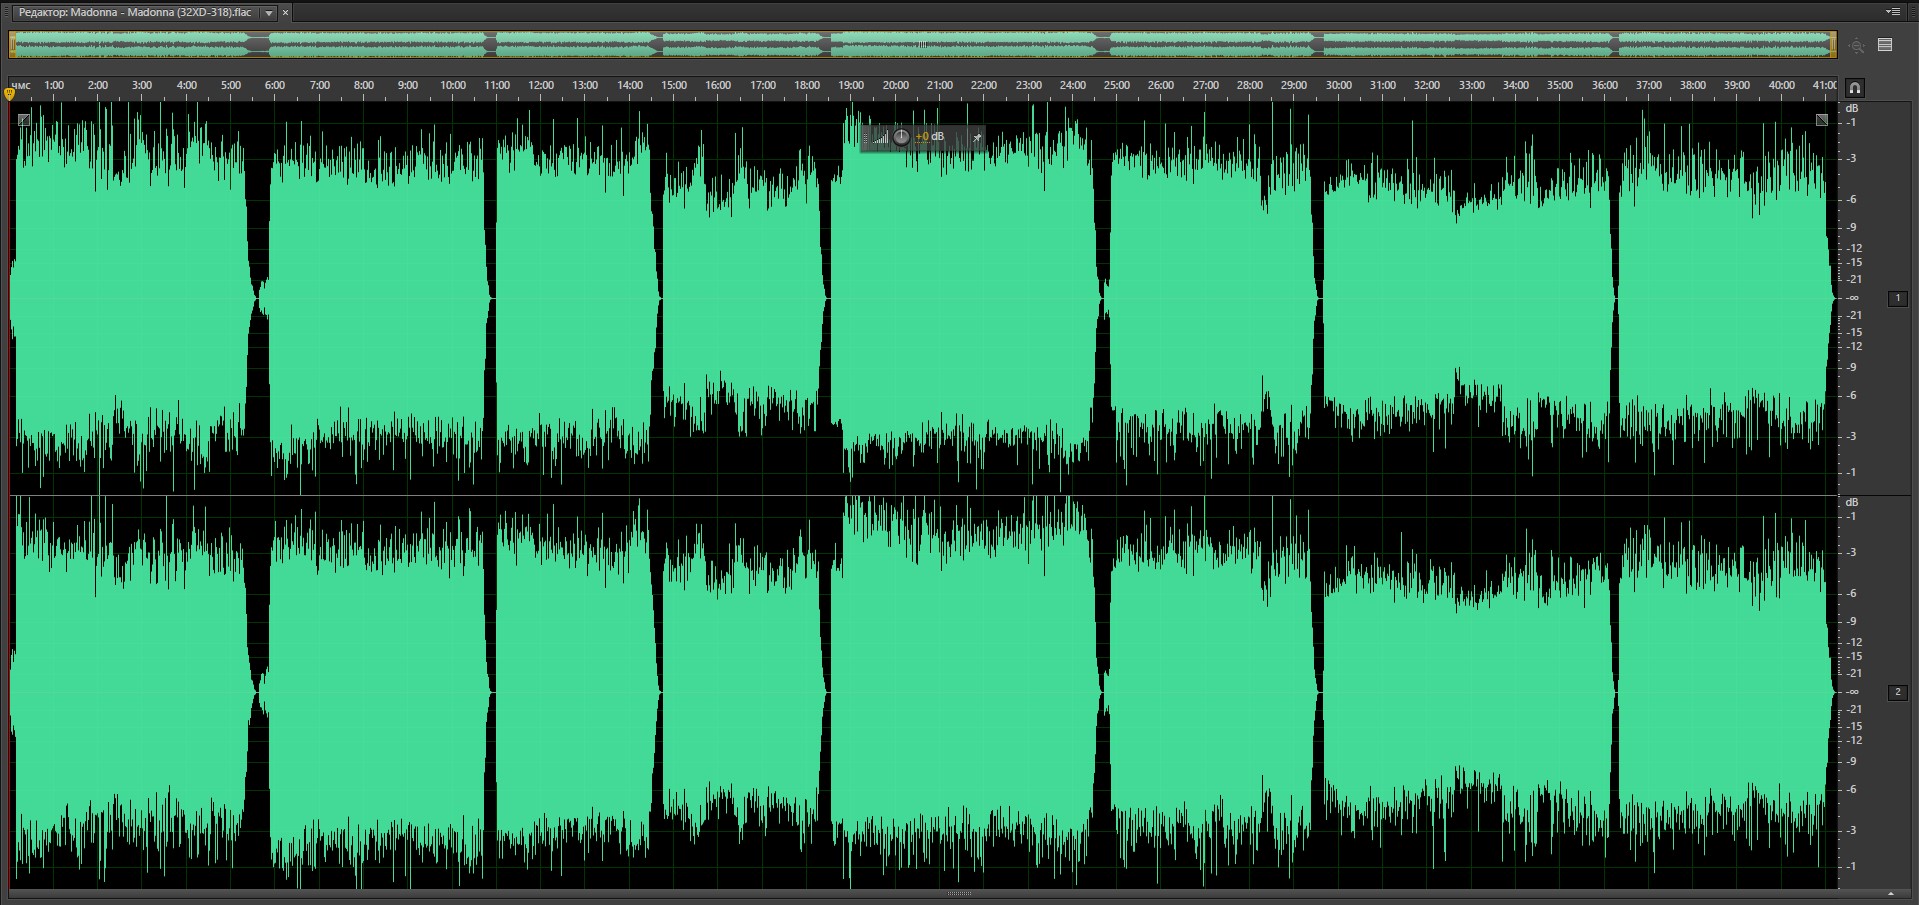Click the small arrow at bottom-right corner
This screenshot has height=905, width=1919.
(1890, 894)
